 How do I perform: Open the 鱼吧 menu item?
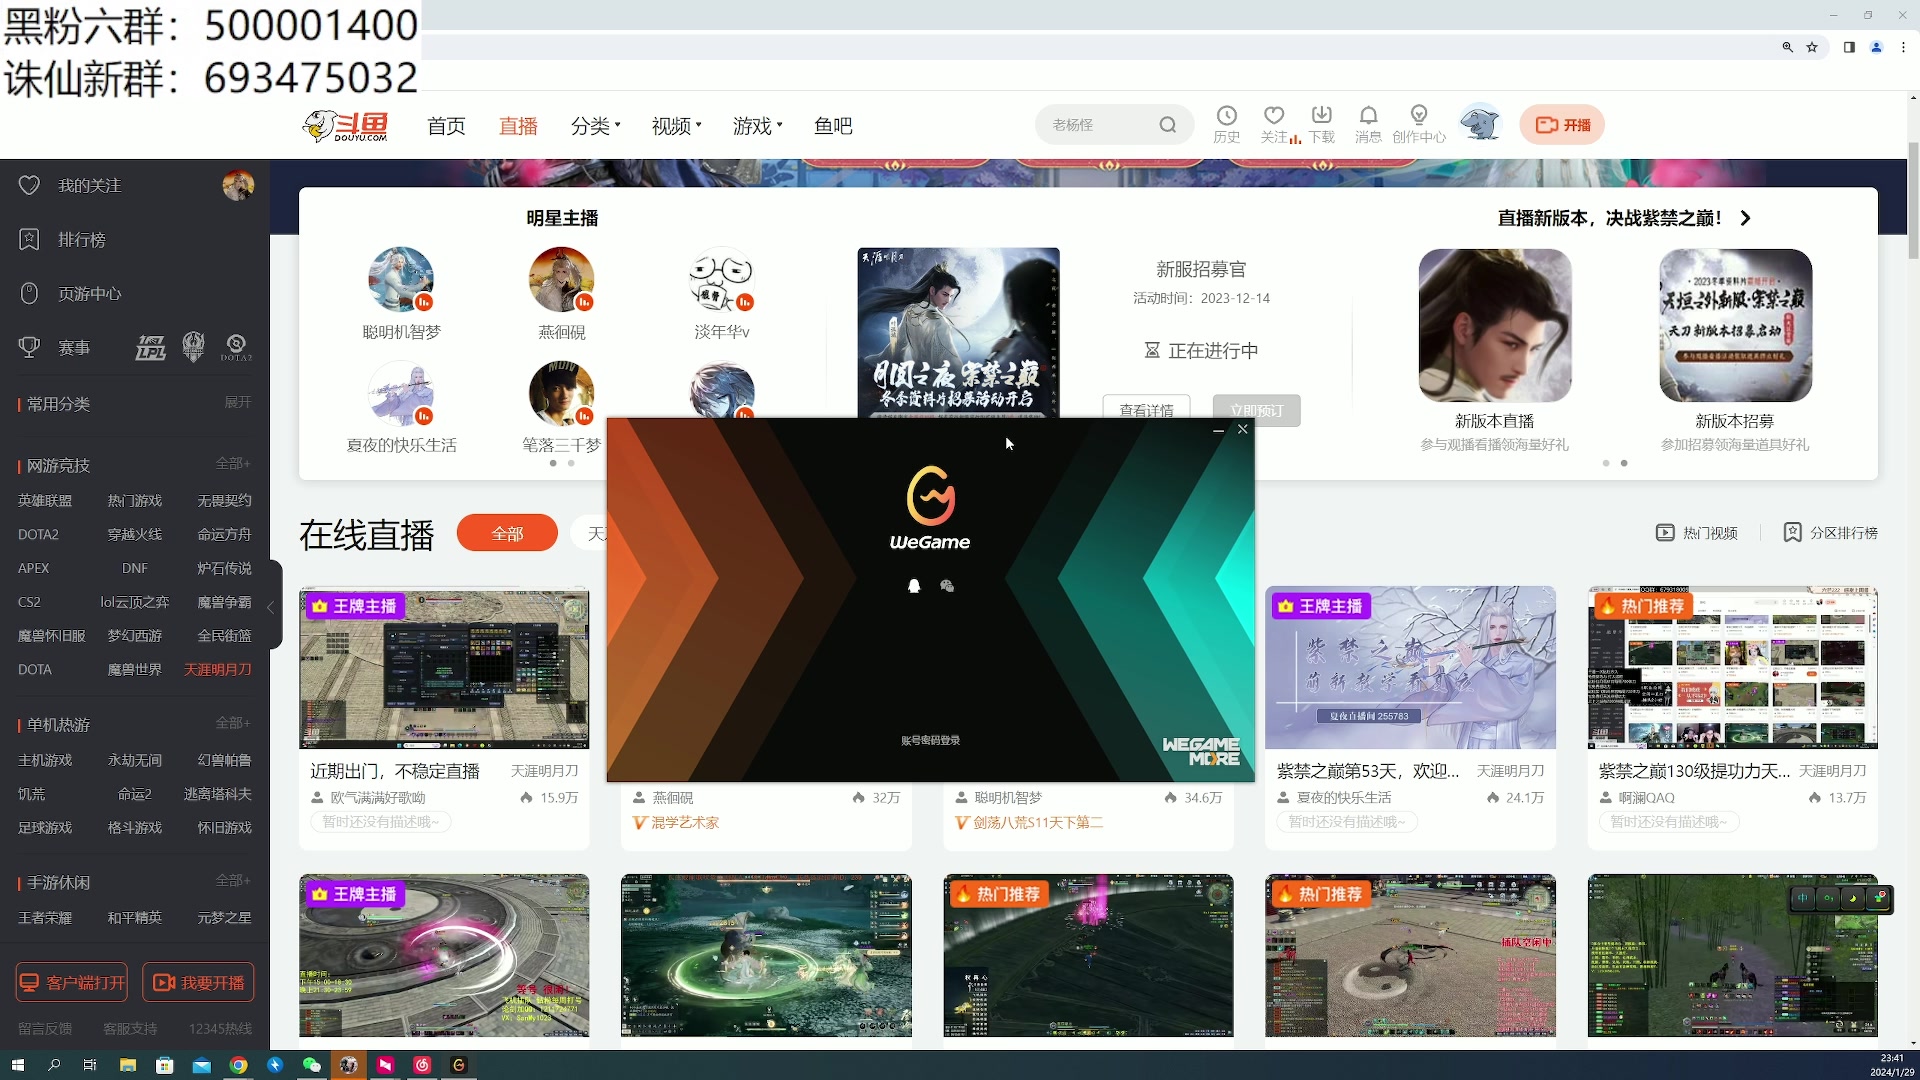pyautogui.click(x=833, y=126)
